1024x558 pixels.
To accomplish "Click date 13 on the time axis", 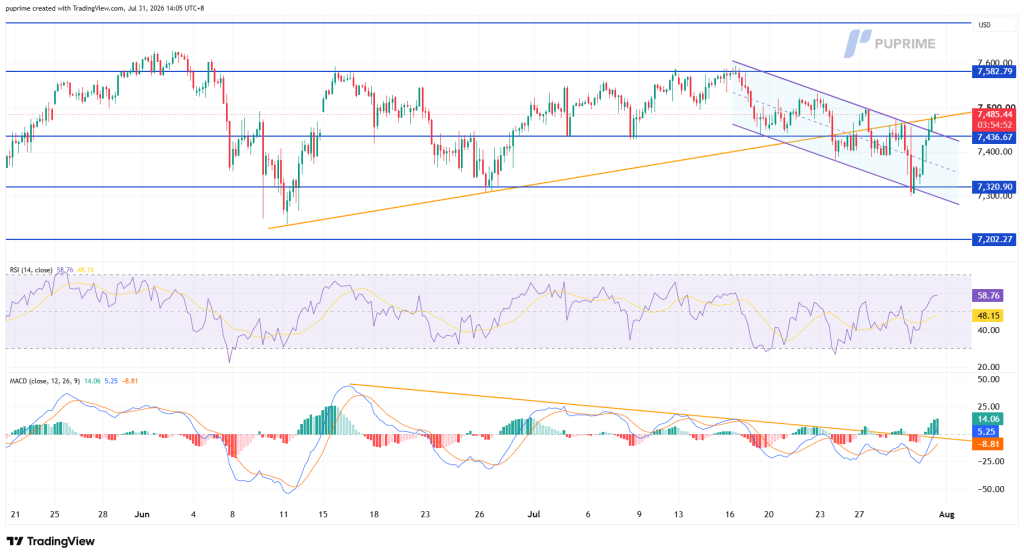I will [x=679, y=514].
